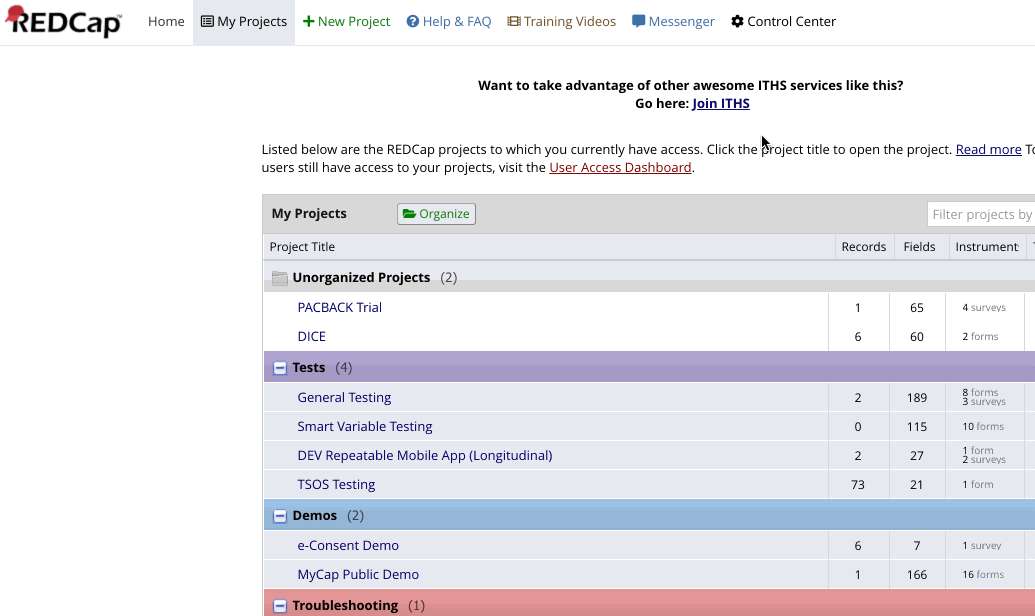Click the '1 form' cell for TSOS Testing
1035x616 pixels.
(x=978, y=484)
